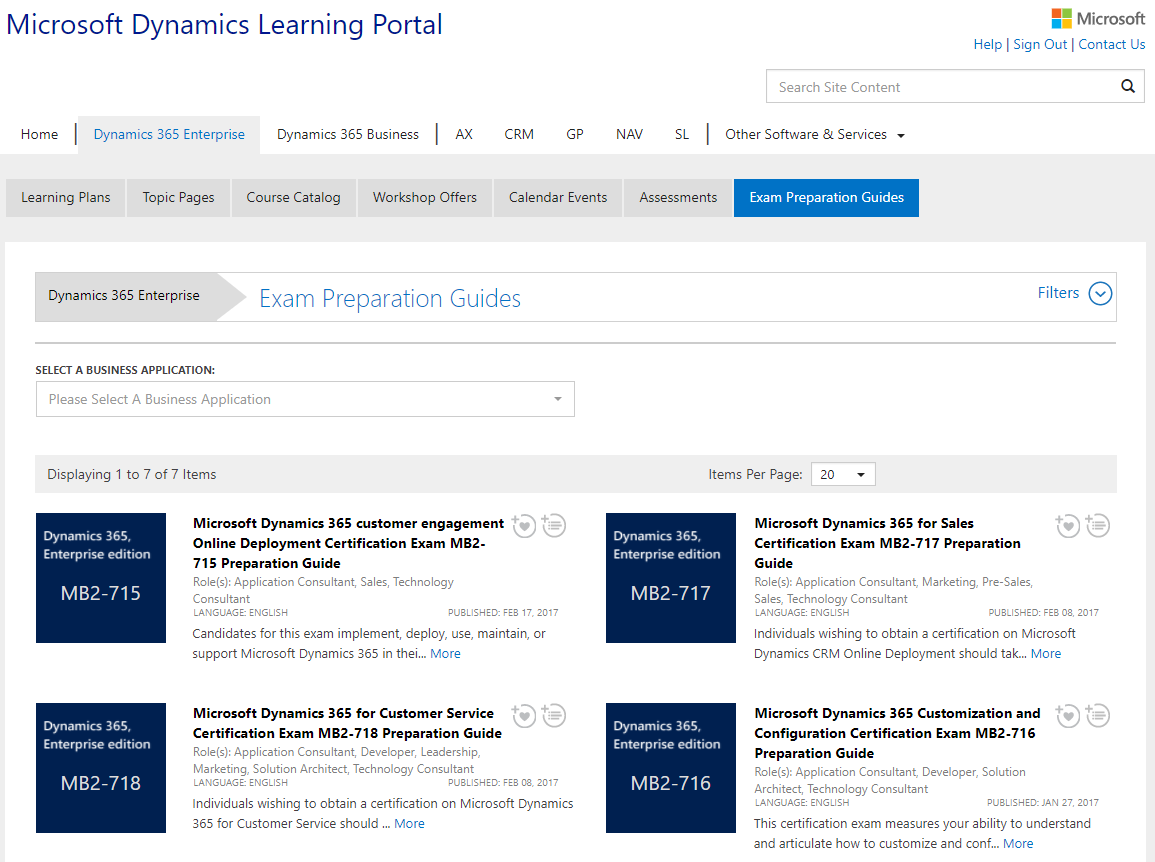This screenshot has width=1155, height=862.
Task: Add MB2-715 guide to list icon
Action: click(554, 525)
